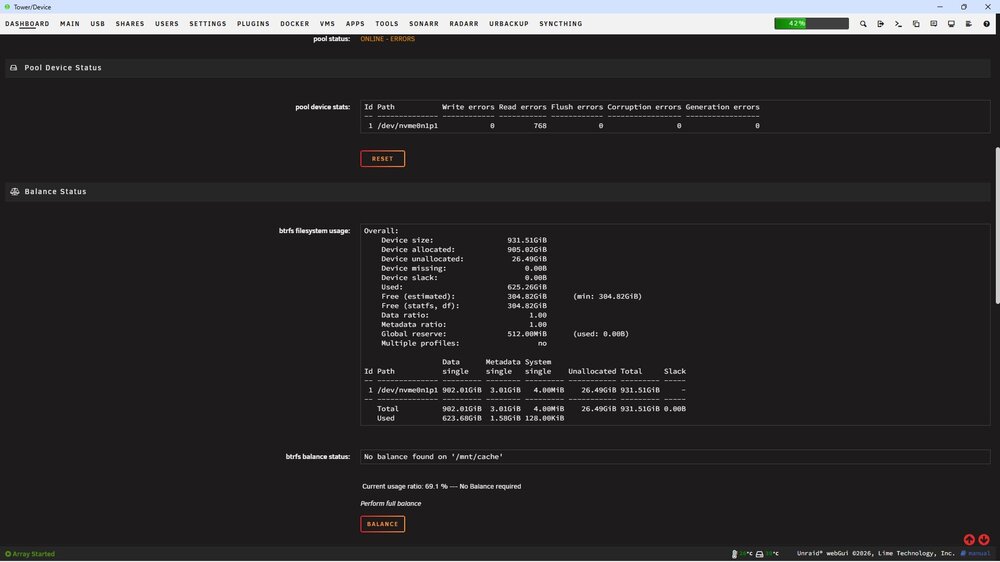Open the monitor info icon in top bar
Screen dimensions: 1000x562
coord(951,24)
